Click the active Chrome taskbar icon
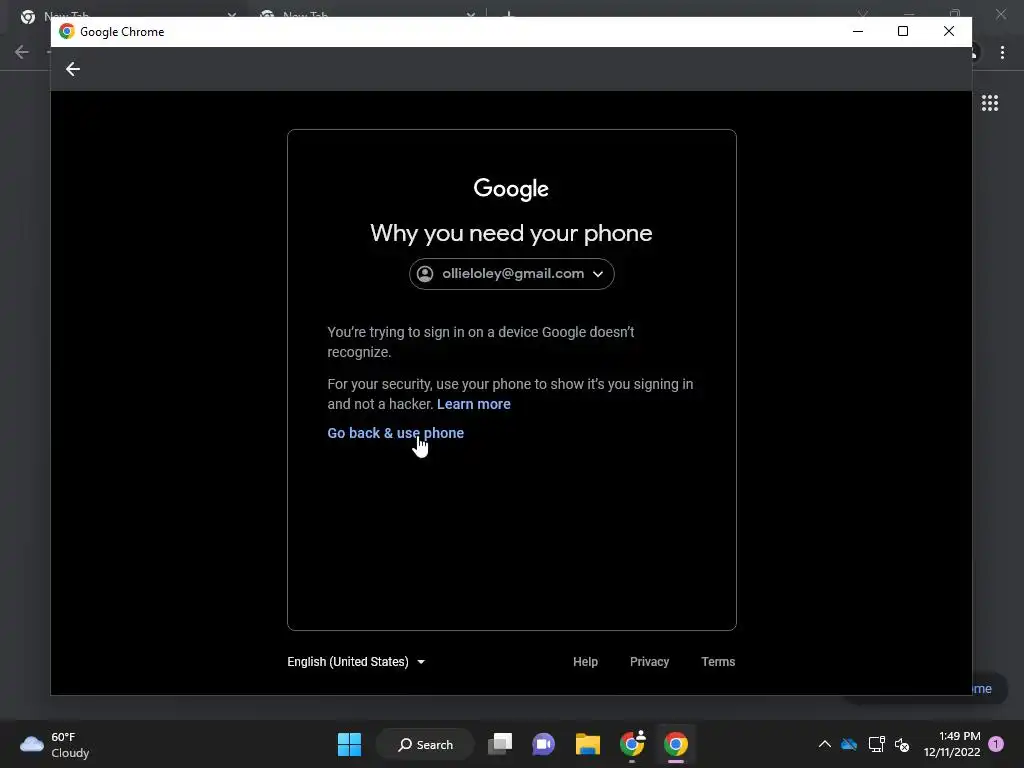 [x=676, y=744]
